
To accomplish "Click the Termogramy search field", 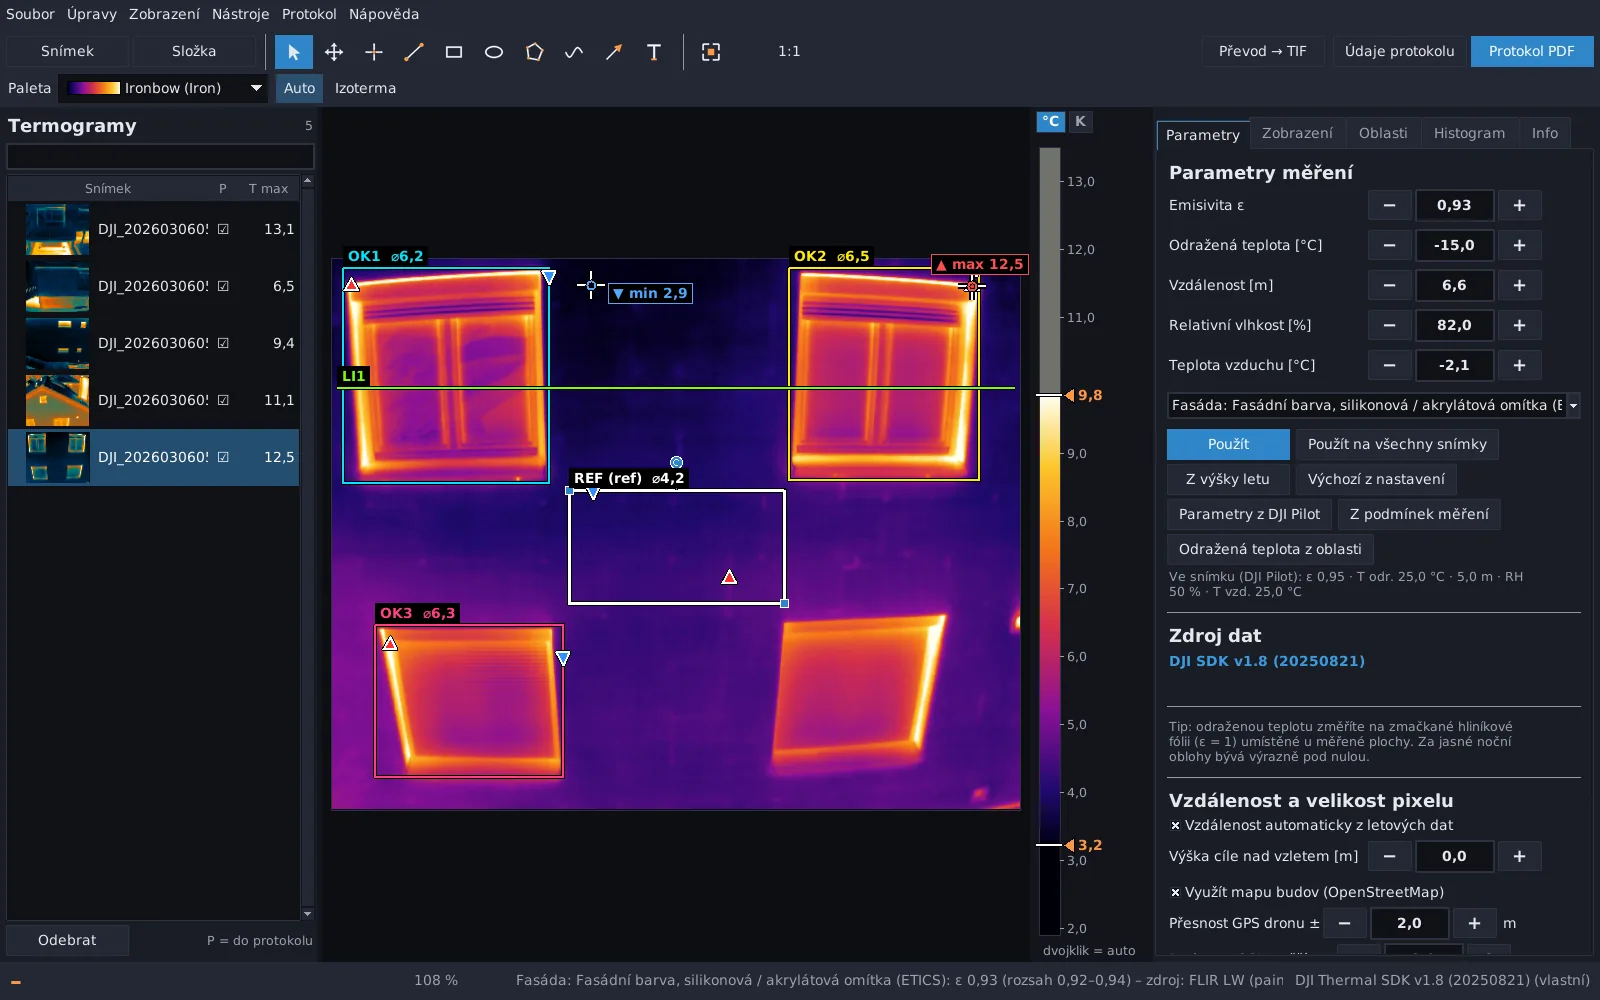I will coord(160,156).
